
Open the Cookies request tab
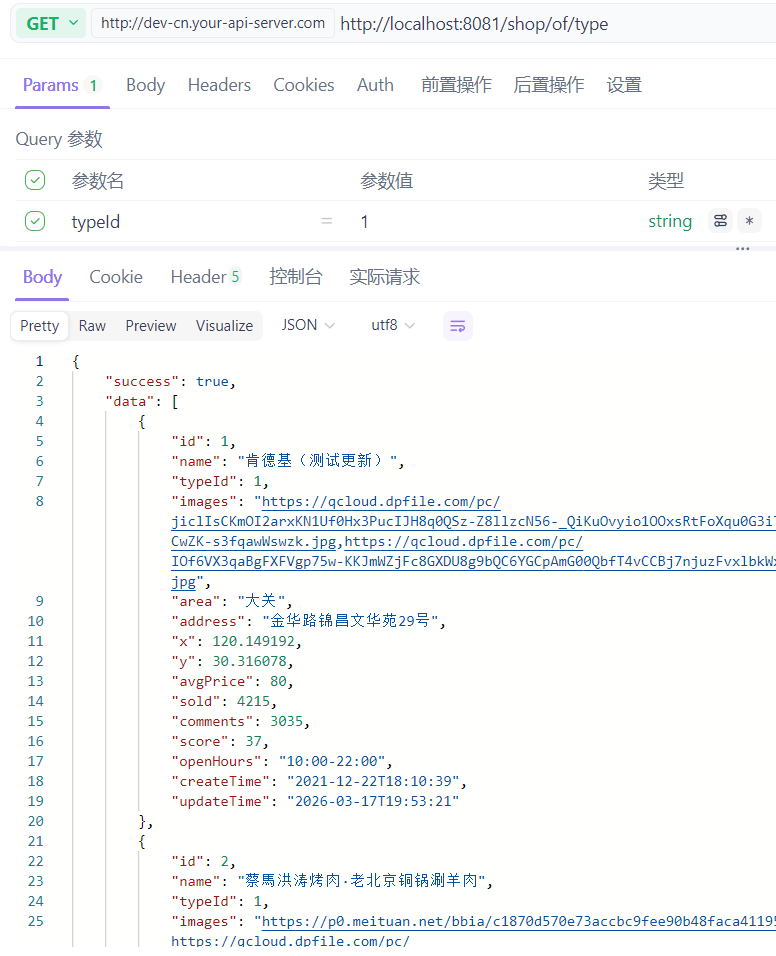pos(304,85)
